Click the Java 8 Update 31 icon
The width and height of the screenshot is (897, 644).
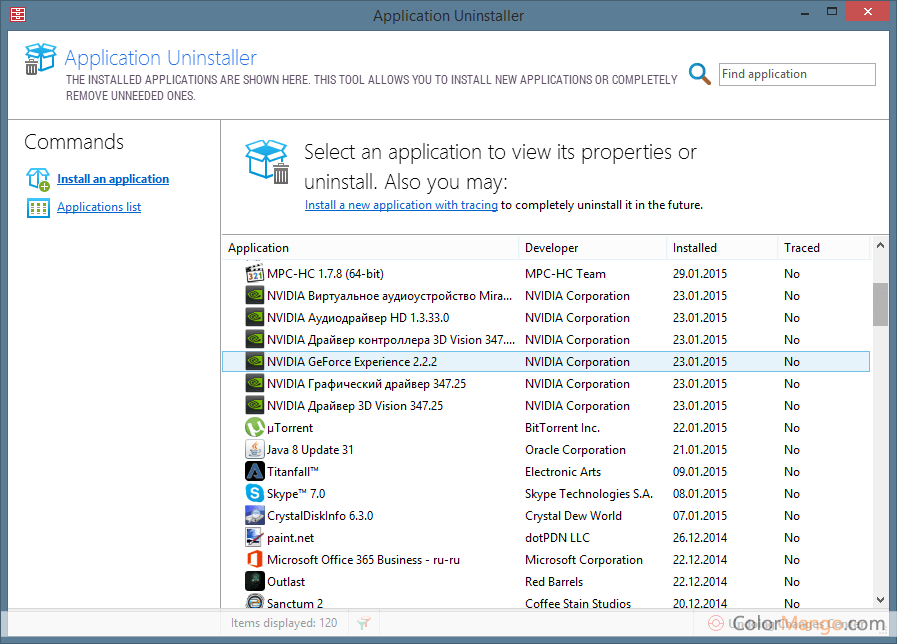click(x=255, y=450)
